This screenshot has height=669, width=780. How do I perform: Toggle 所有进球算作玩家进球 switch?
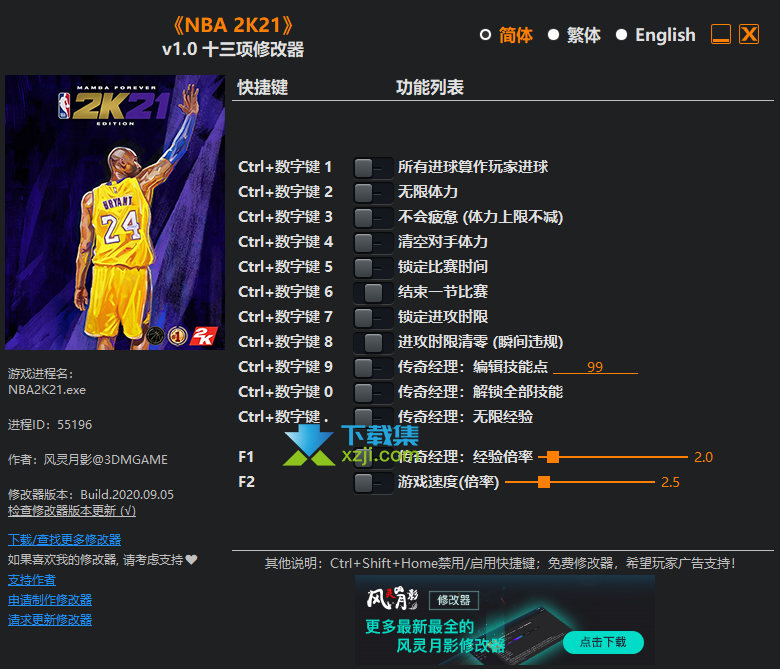[373, 168]
